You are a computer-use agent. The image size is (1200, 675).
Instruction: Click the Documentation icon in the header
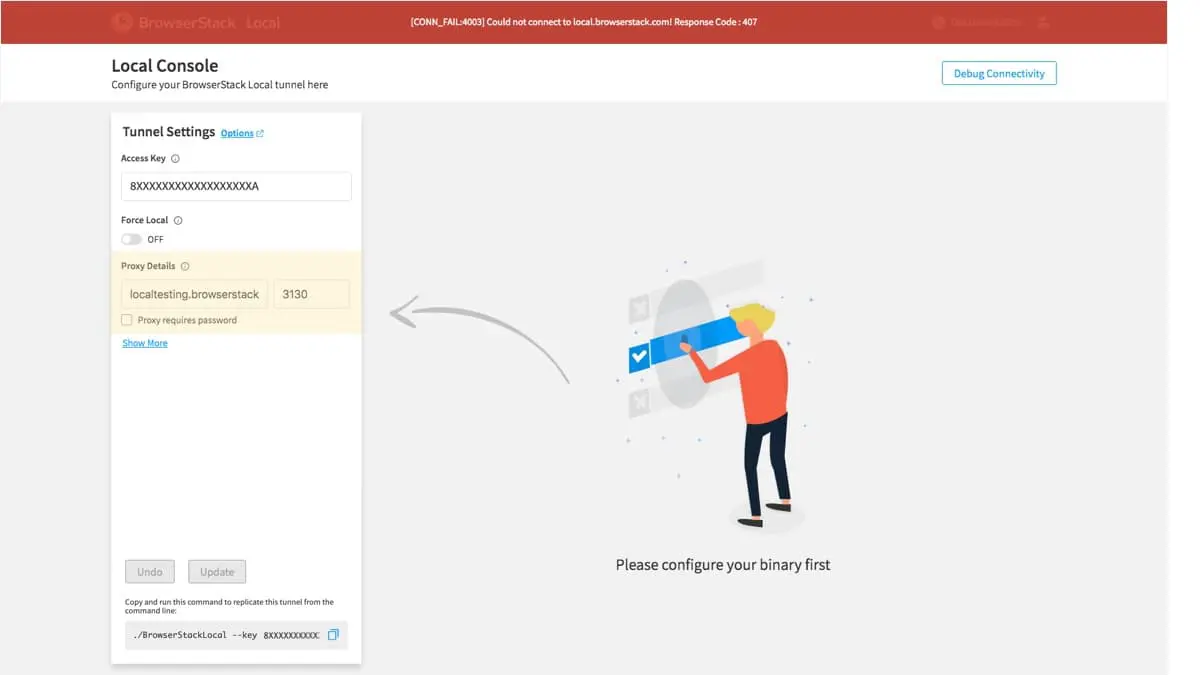pos(938,22)
